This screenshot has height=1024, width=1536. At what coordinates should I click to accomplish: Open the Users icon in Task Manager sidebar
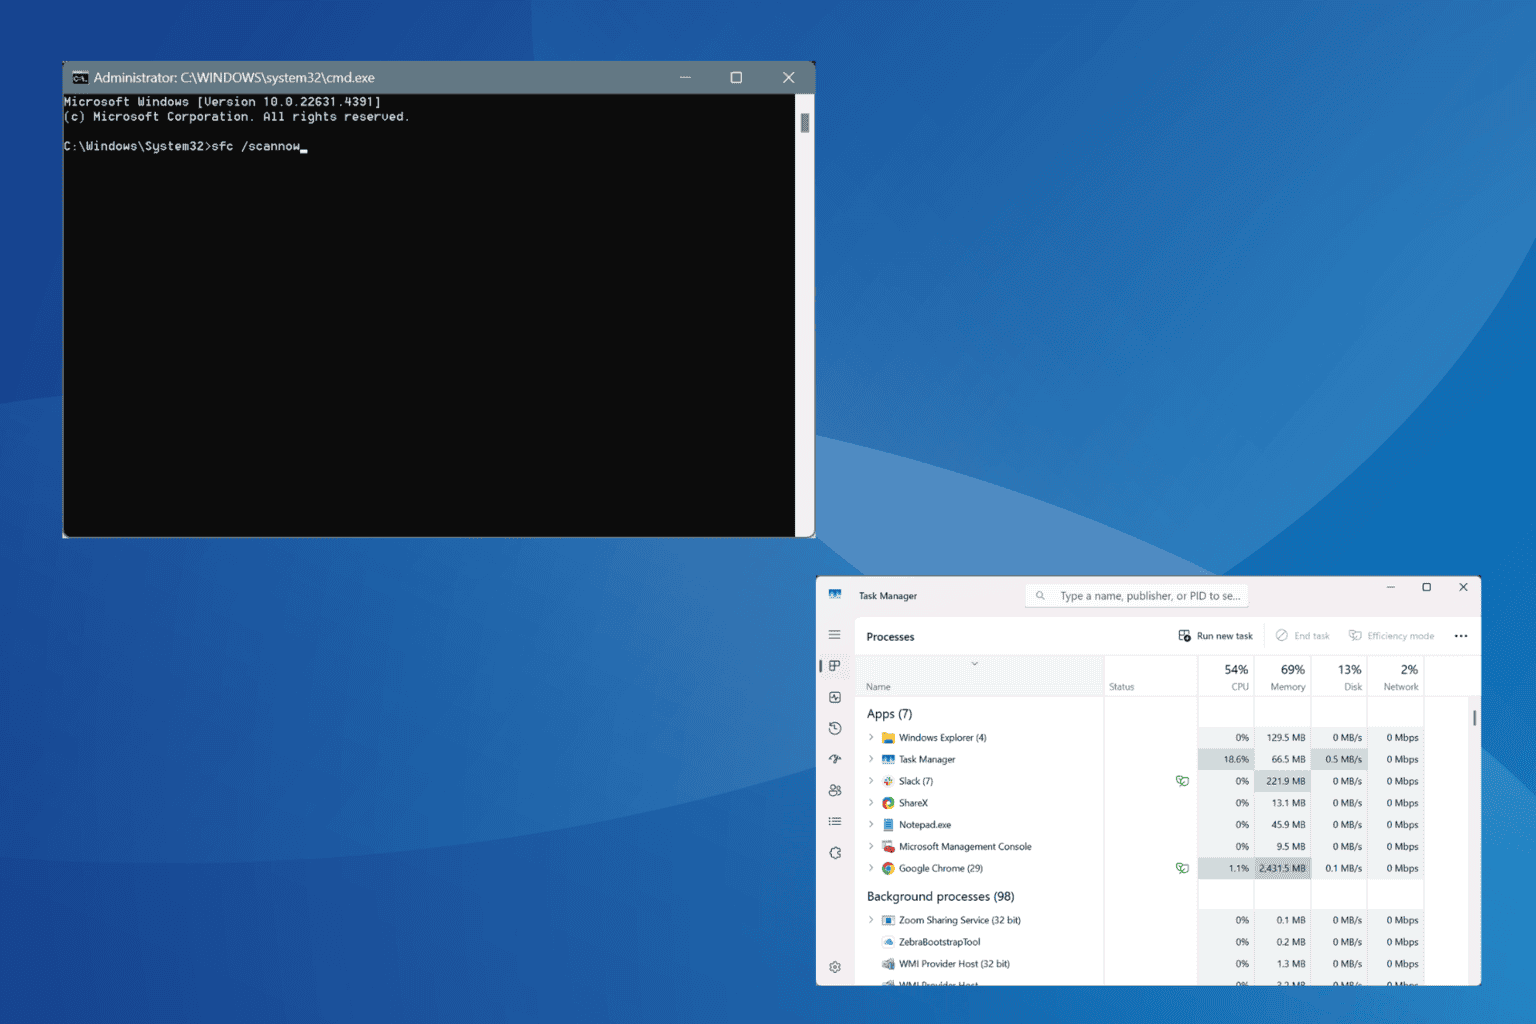pos(834,790)
